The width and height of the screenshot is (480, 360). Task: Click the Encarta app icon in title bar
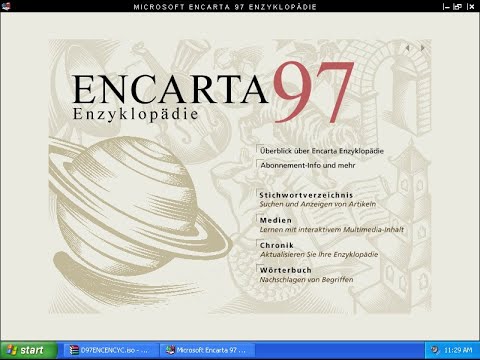click(6, 6)
